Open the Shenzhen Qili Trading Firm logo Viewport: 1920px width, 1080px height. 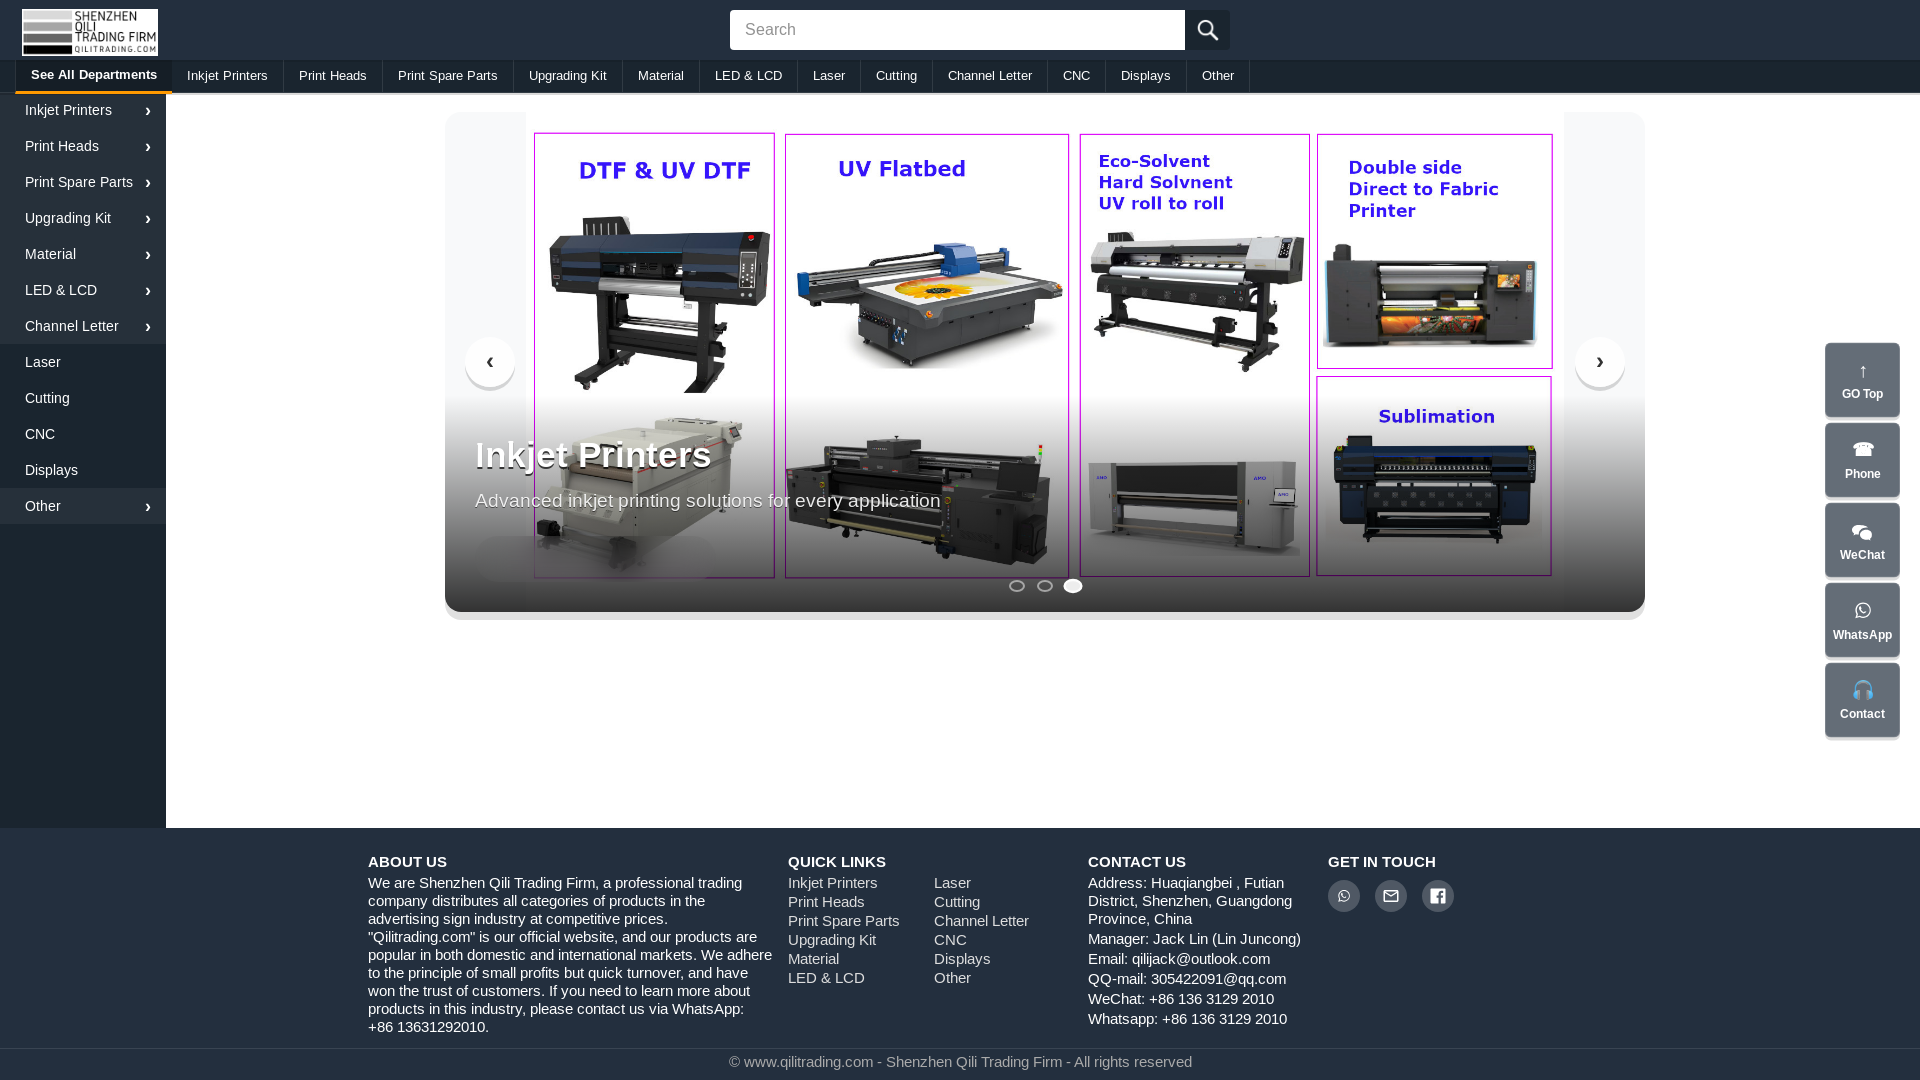pos(90,32)
